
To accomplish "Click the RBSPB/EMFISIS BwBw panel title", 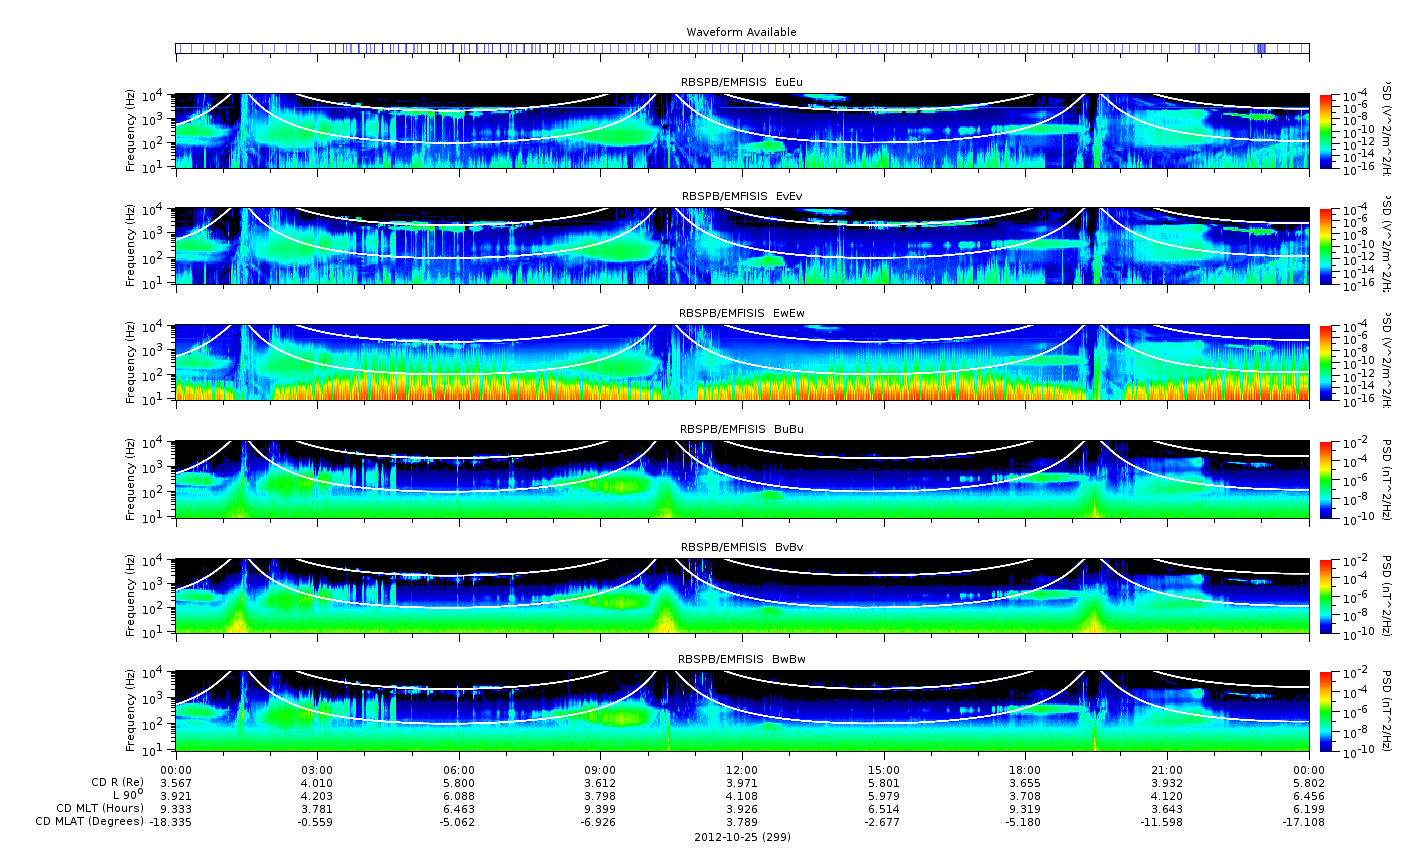I will click(x=741, y=659).
